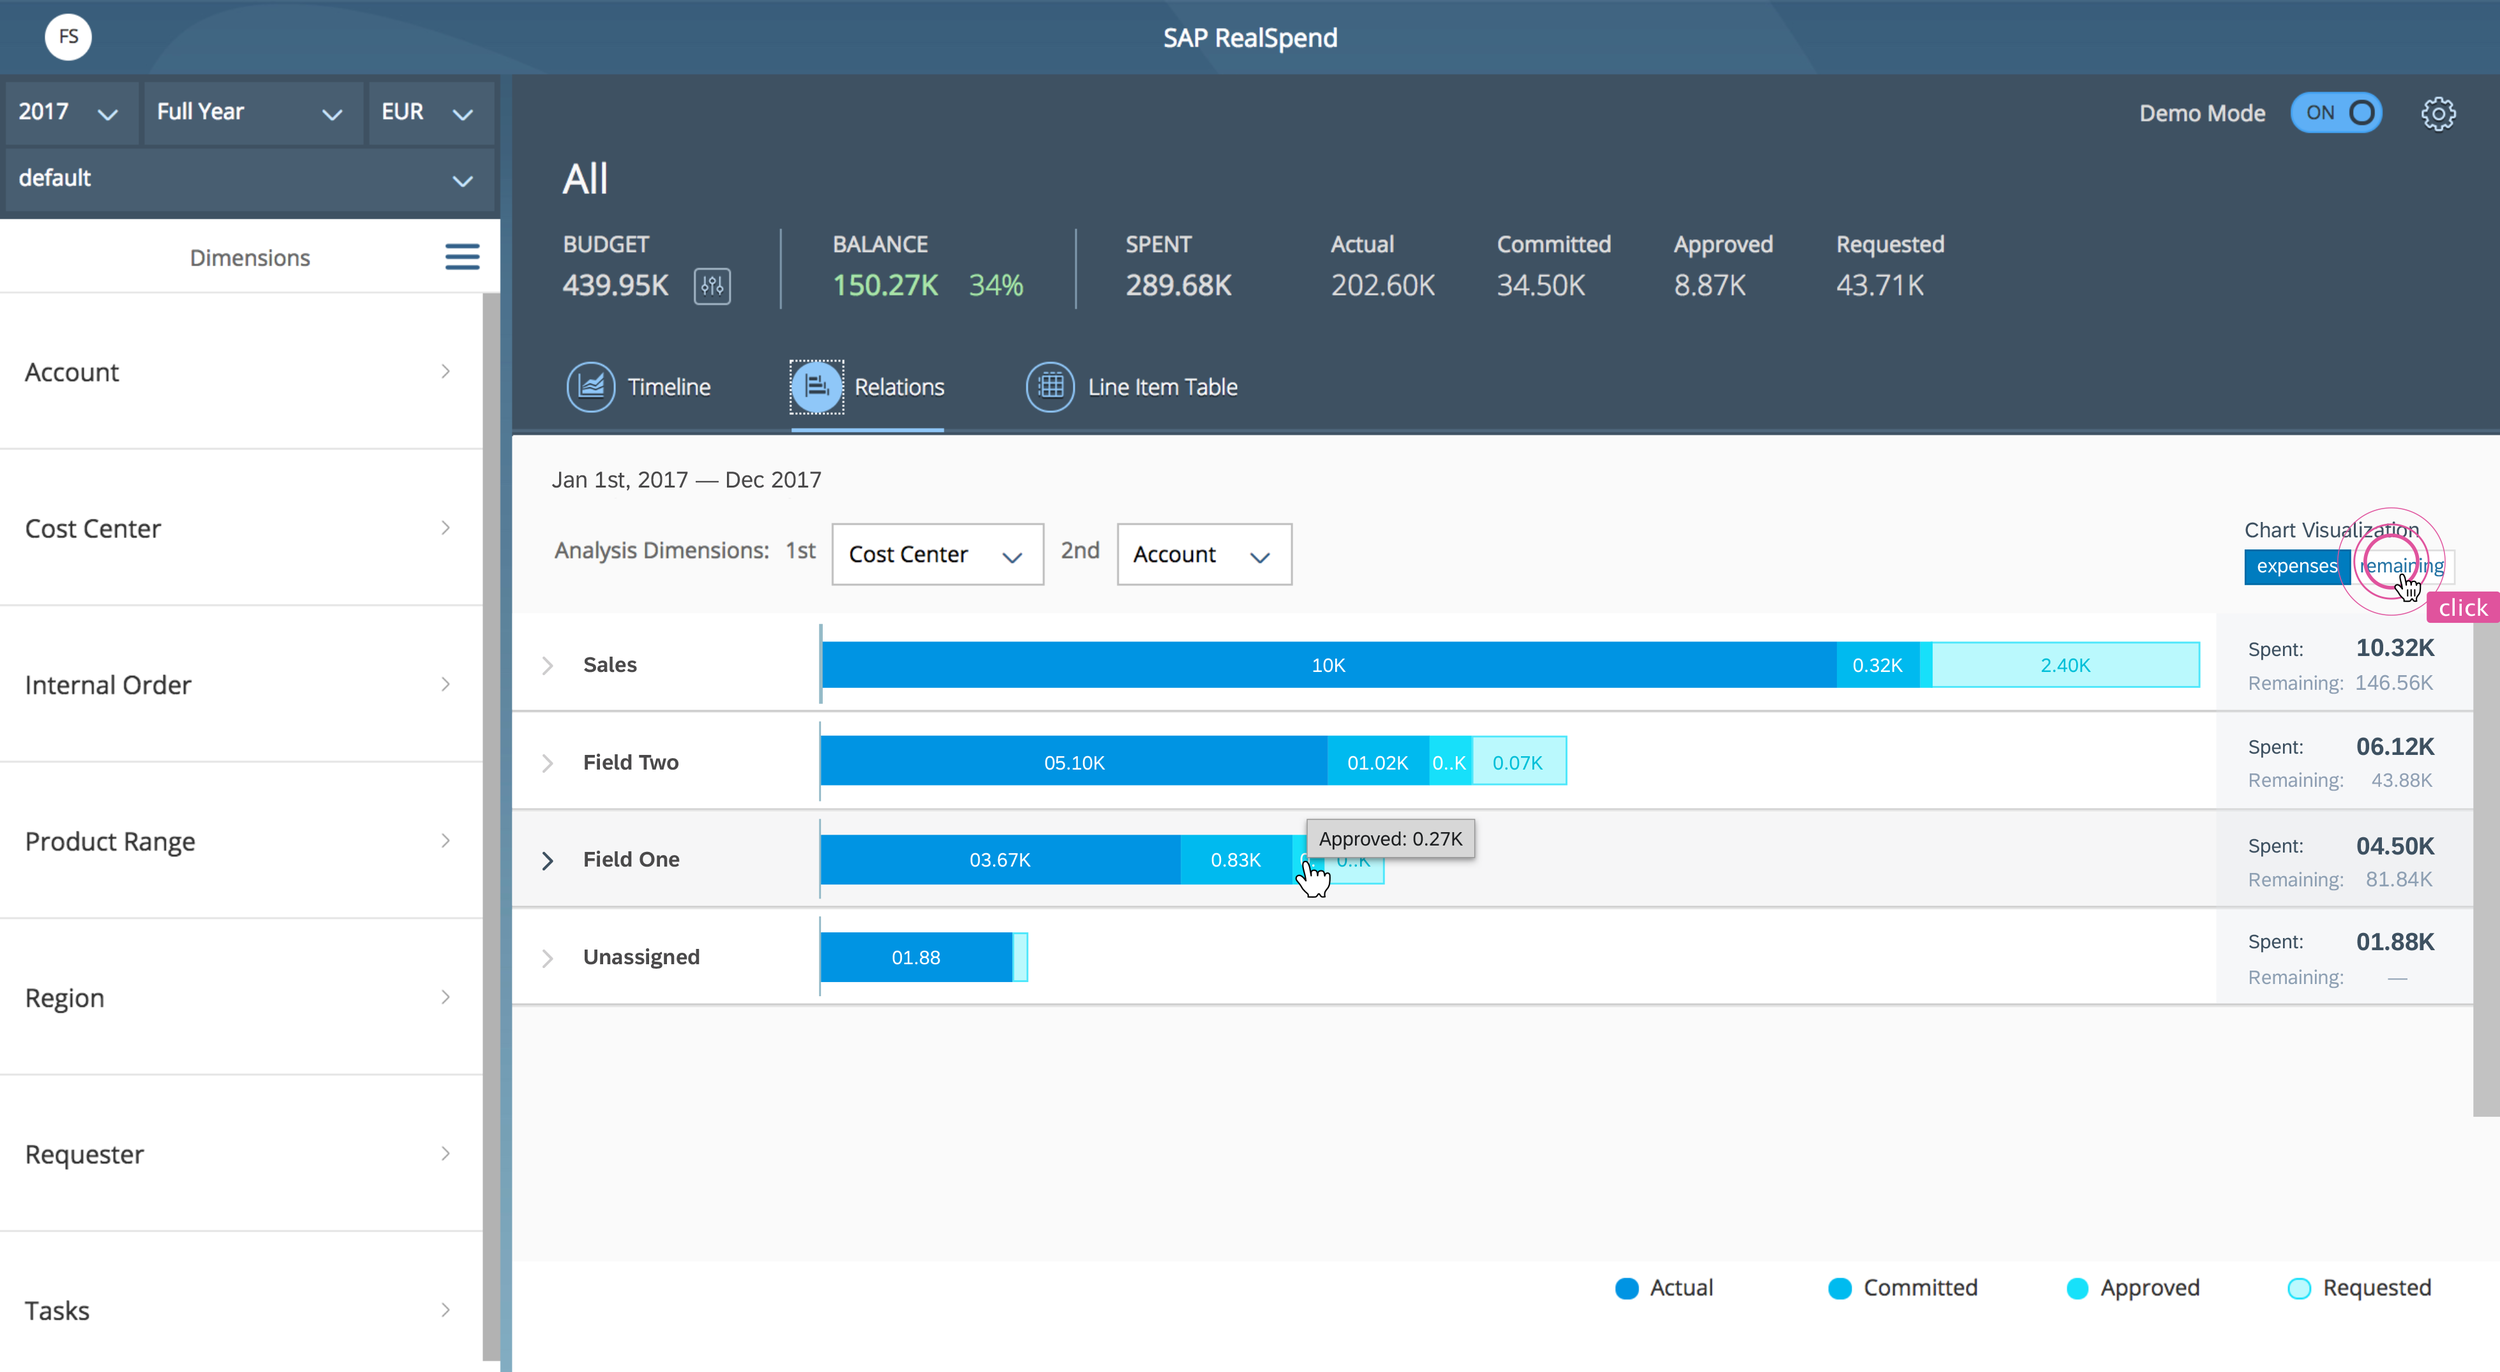The image size is (2500, 1372).
Task: Click the Field Two row label
Action: coord(631,763)
